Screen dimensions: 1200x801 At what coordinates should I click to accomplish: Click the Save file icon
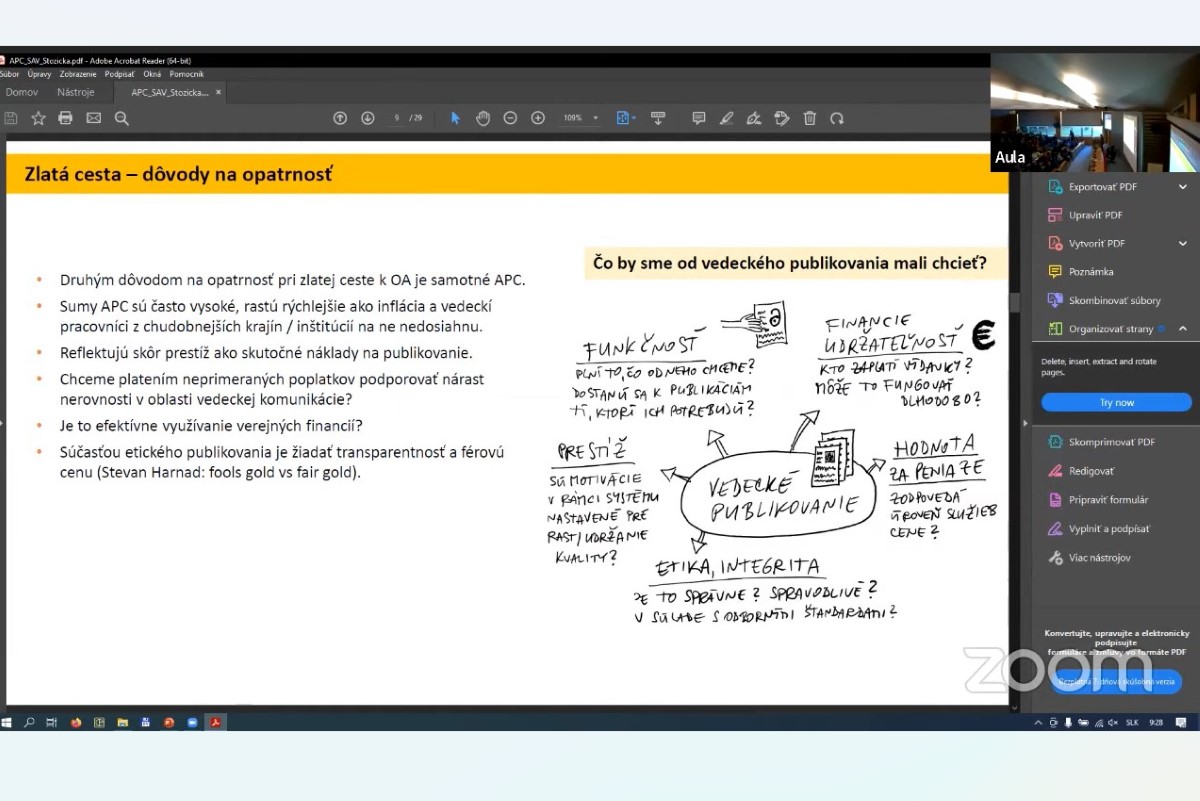coord(10,118)
